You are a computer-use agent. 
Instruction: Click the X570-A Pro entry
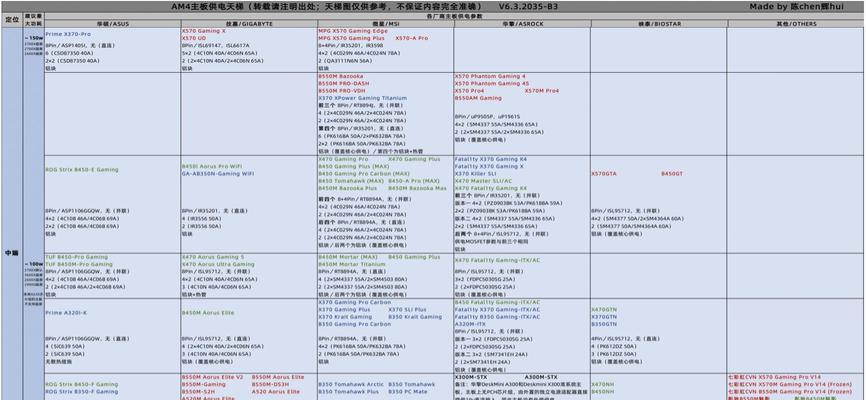[411, 38]
